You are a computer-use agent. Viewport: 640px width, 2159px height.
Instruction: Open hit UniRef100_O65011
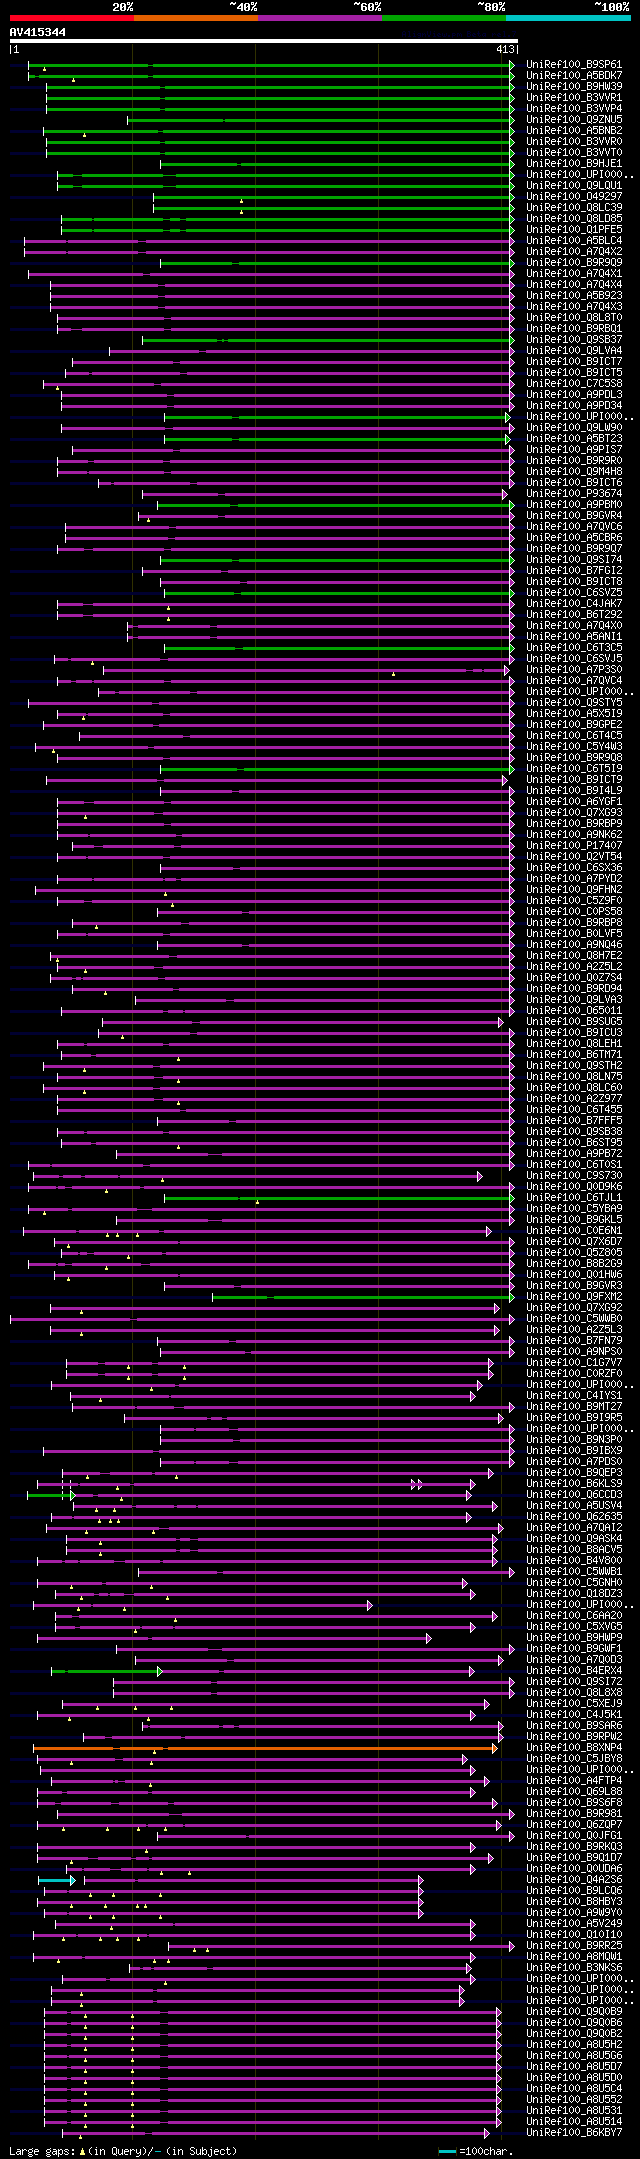pyautogui.click(x=574, y=1011)
